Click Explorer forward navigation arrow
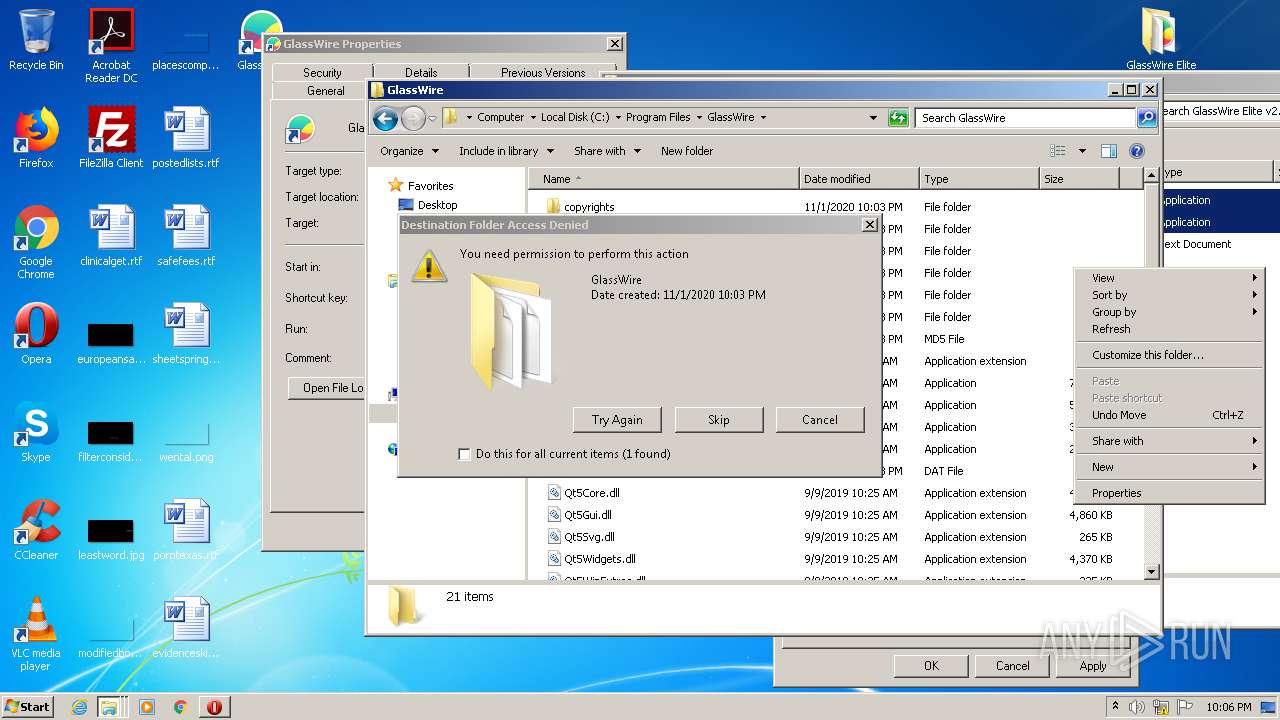The height and width of the screenshot is (720, 1280). point(413,119)
